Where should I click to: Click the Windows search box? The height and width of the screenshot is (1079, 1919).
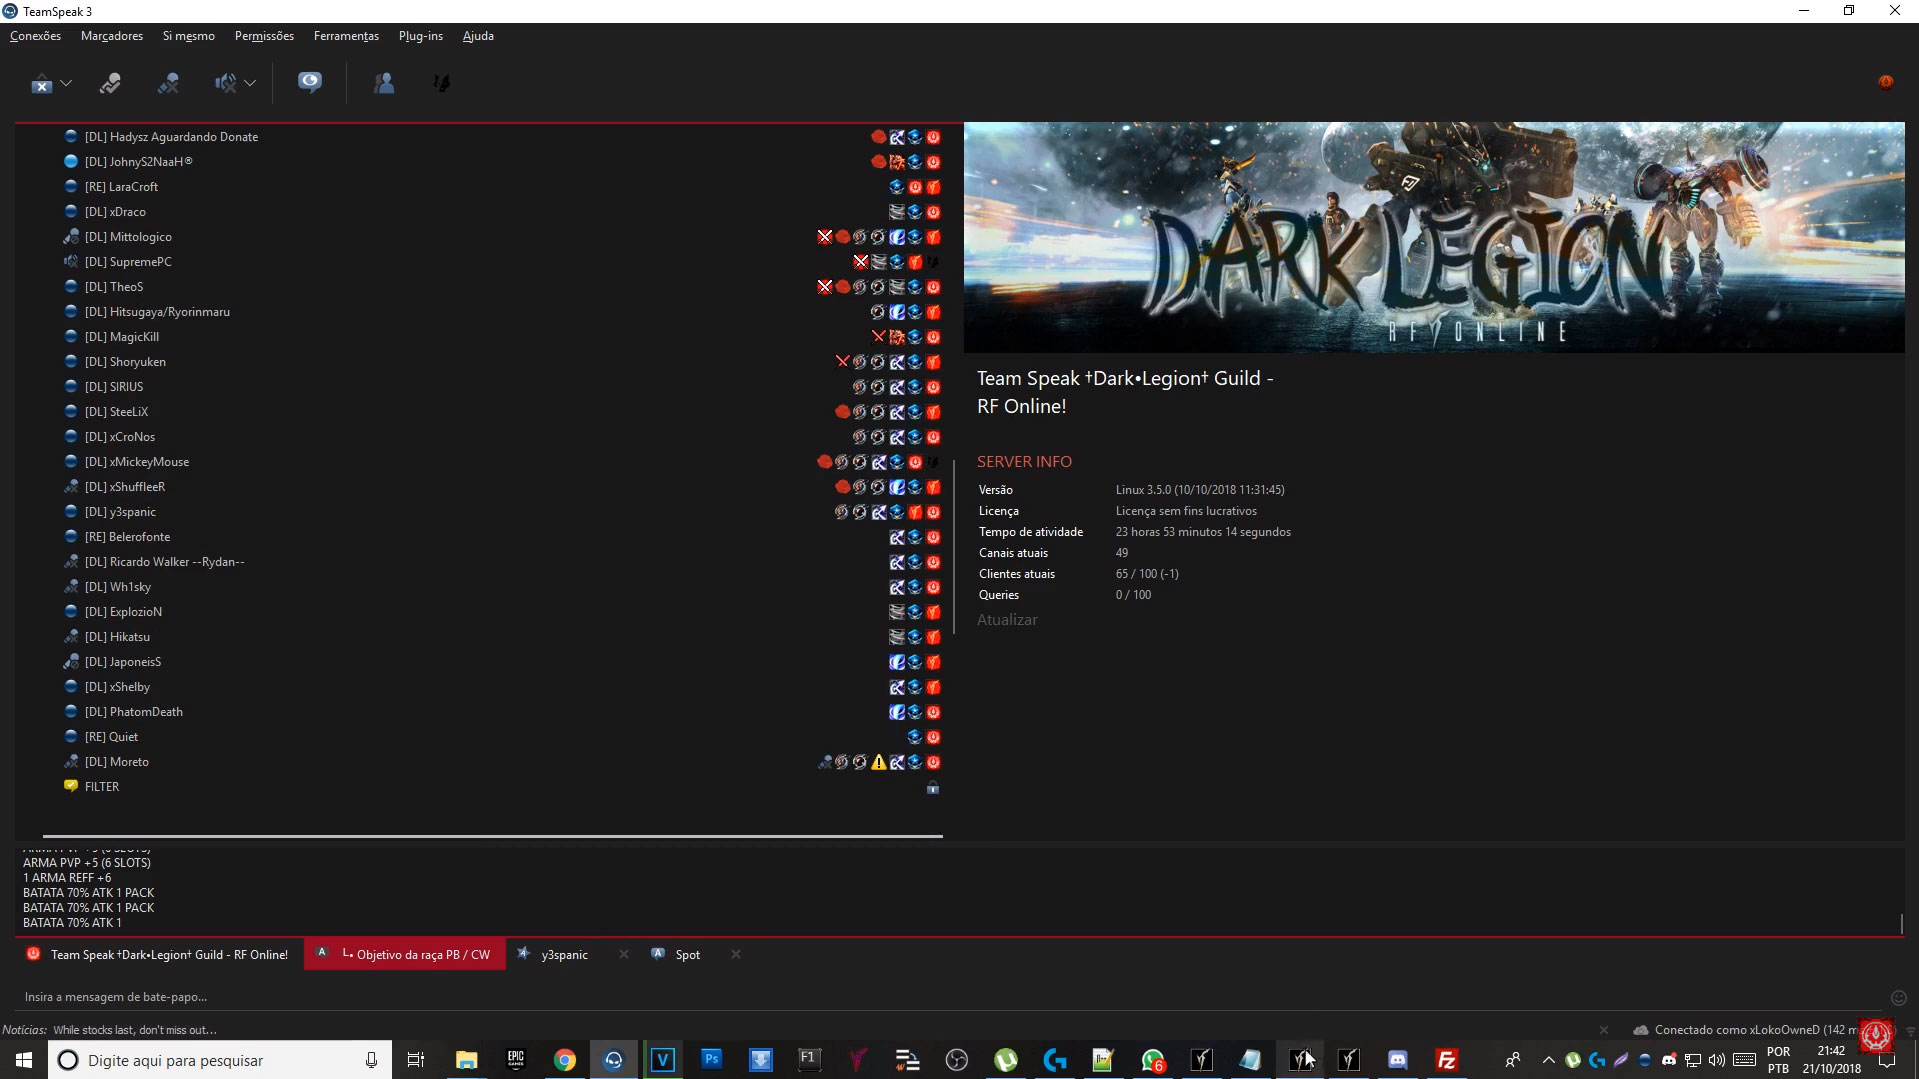[x=218, y=1060]
